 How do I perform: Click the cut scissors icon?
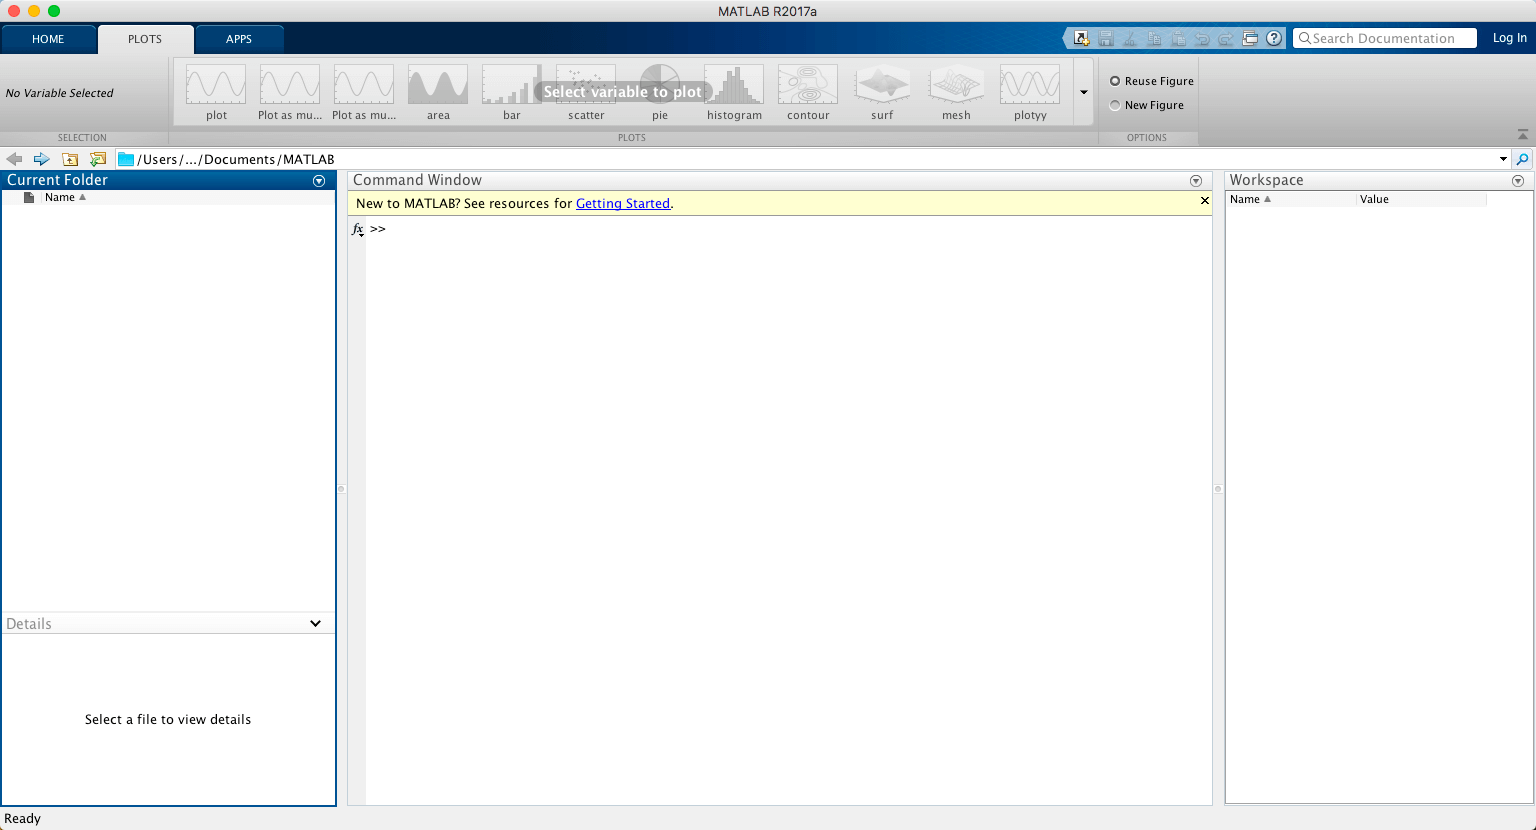pos(1130,38)
